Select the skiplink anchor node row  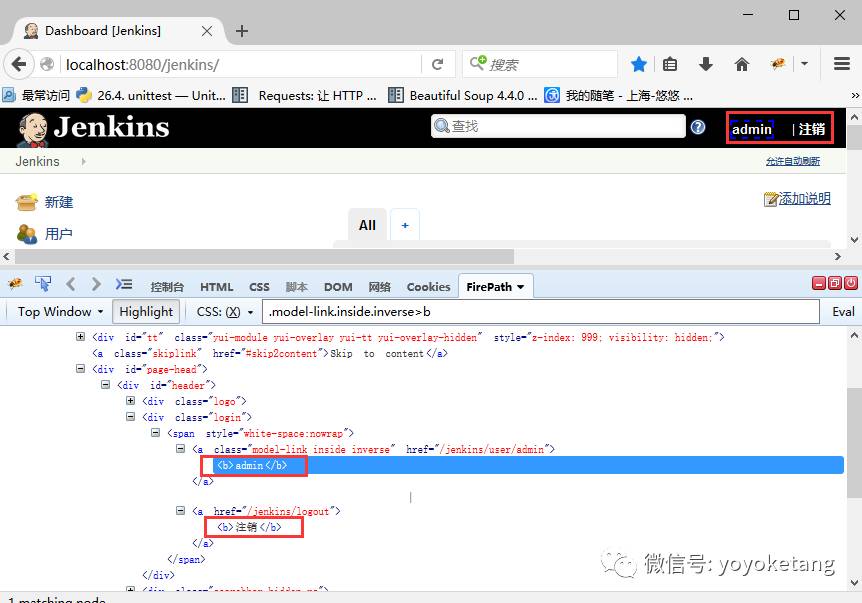pos(270,353)
